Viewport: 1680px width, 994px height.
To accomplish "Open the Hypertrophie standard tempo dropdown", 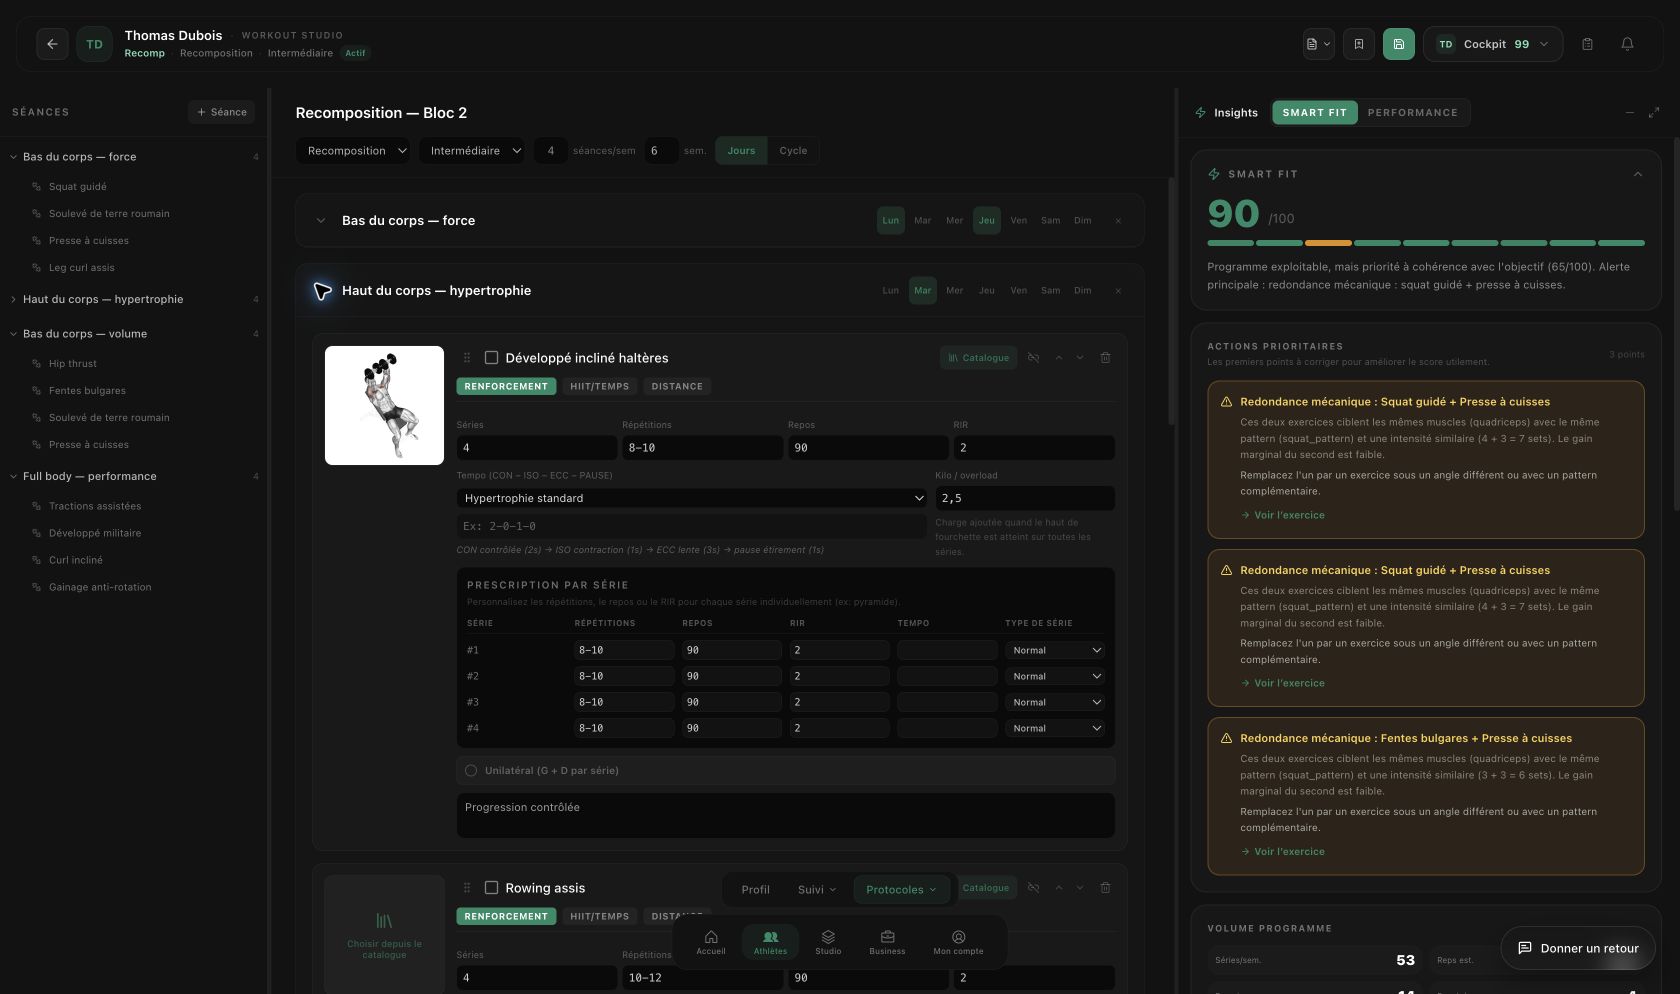I will [691, 498].
